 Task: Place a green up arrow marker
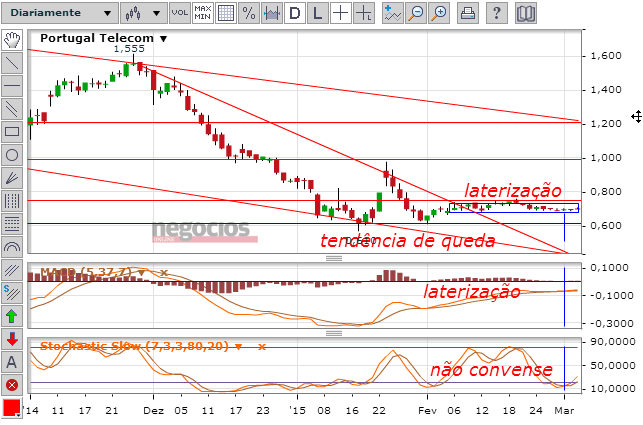[12, 316]
